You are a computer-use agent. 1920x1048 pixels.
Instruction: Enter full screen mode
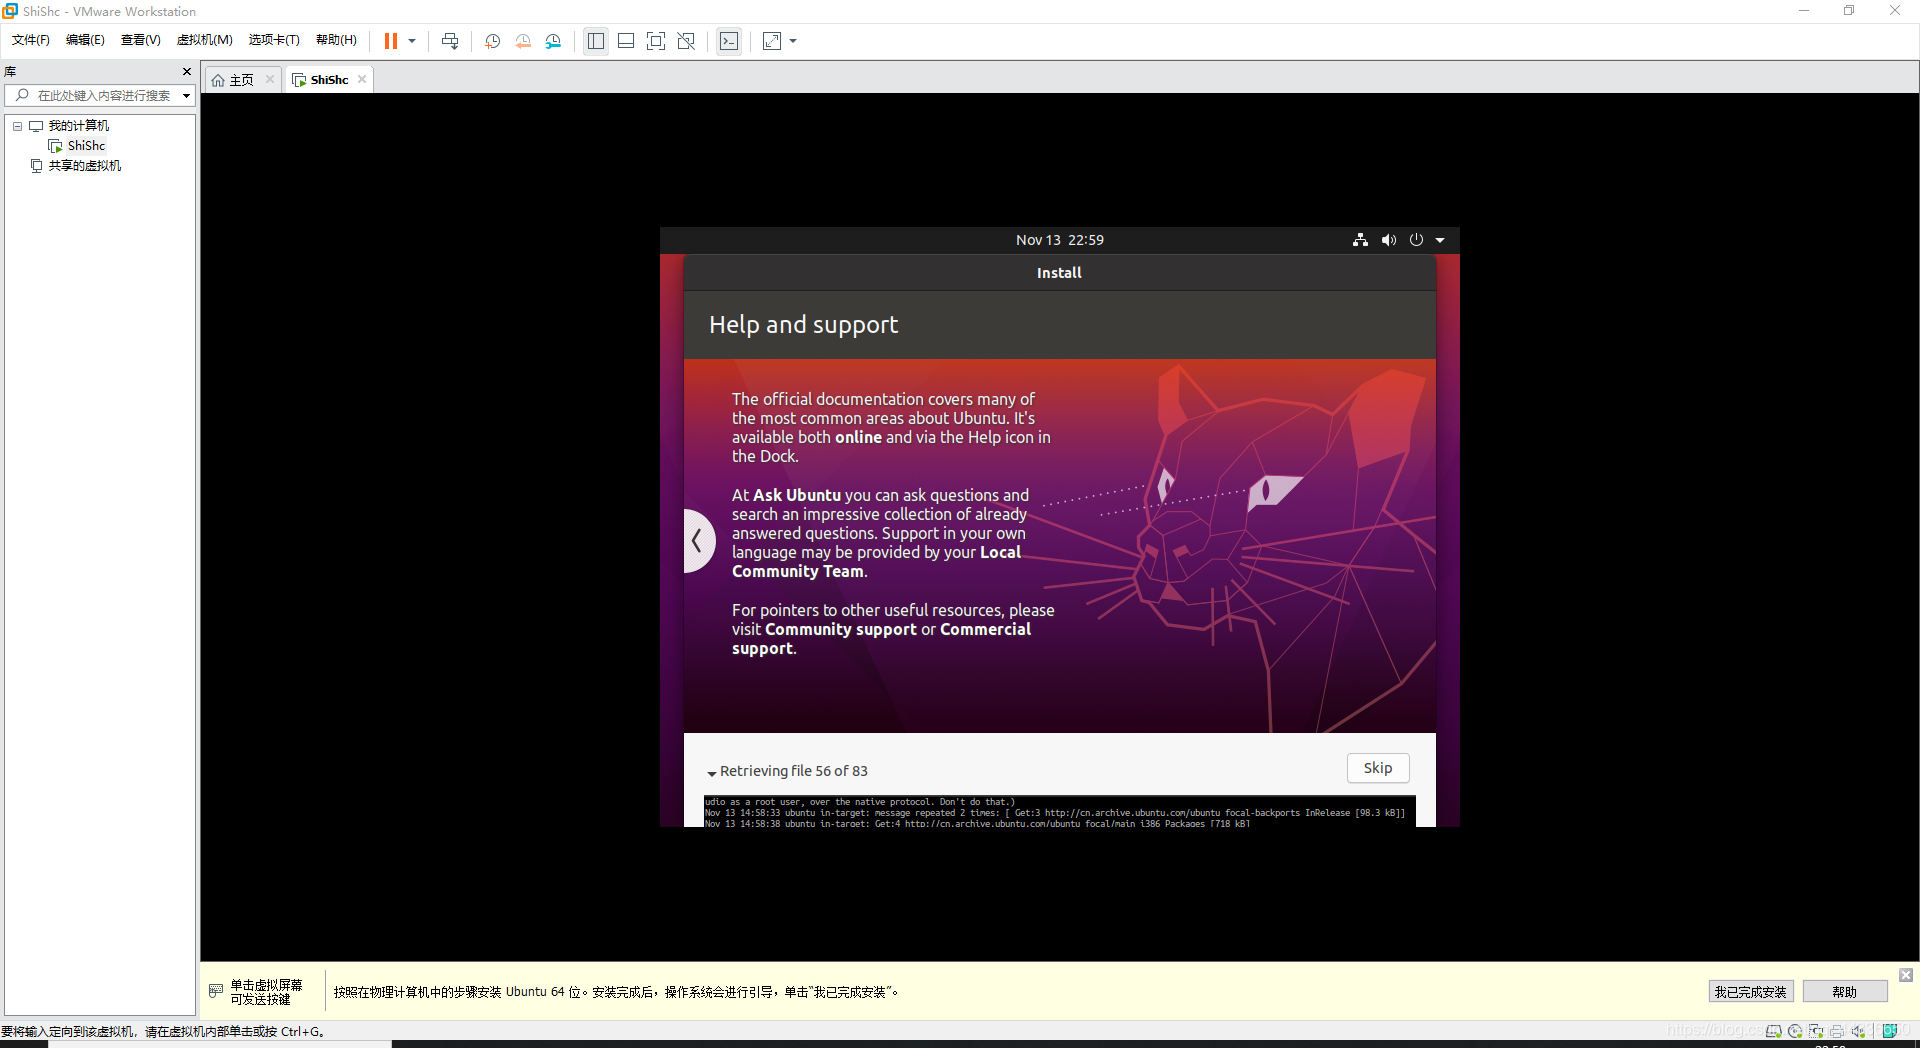(656, 41)
